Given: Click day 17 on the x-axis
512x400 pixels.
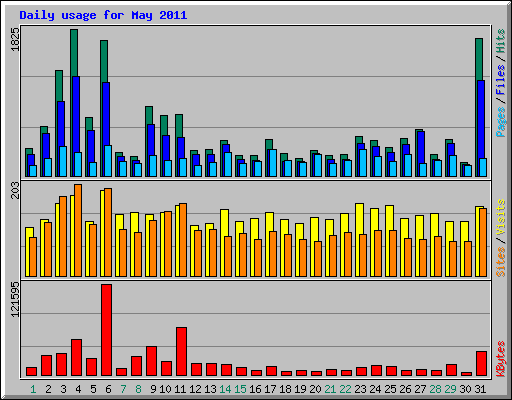Looking at the screenshot, I should (270, 389).
